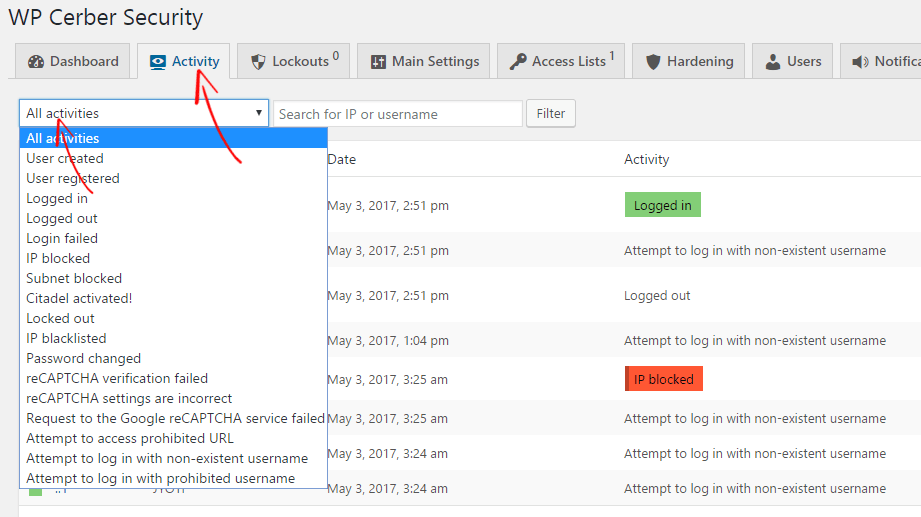This screenshot has height=517, width=921.
Task: Choose Logged out from the activity list
Action: tap(173, 219)
